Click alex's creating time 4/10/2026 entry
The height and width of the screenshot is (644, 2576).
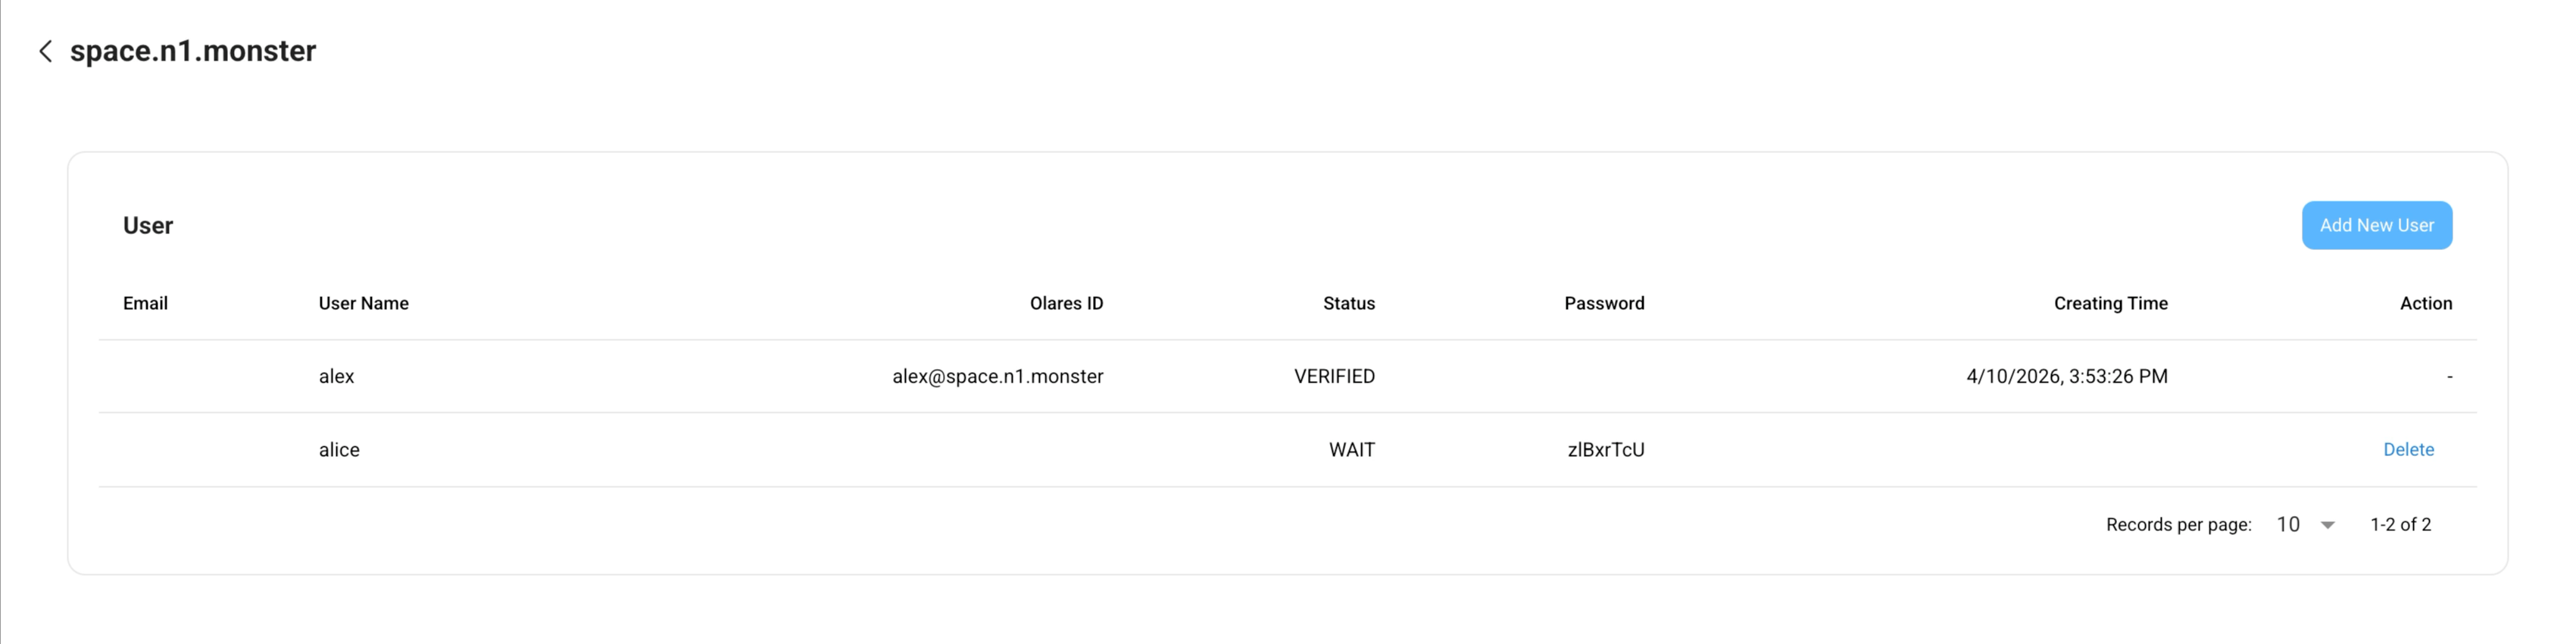(x=2066, y=376)
